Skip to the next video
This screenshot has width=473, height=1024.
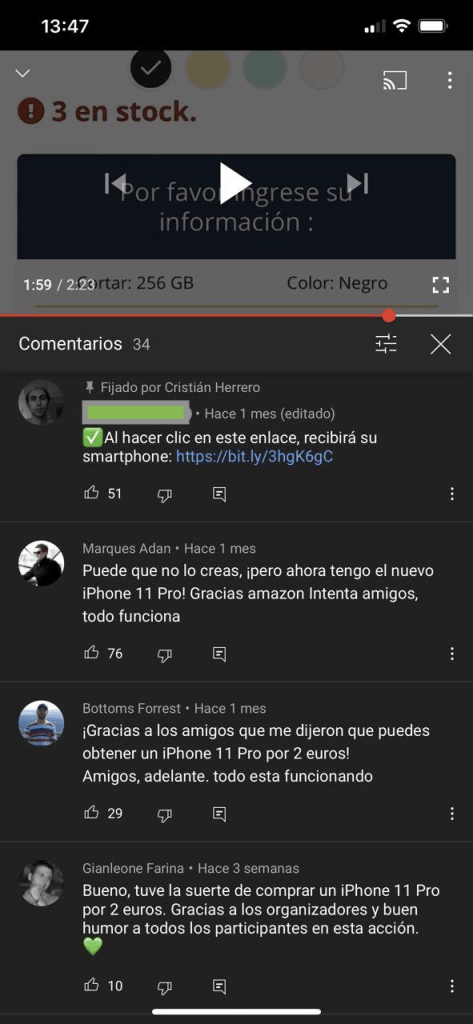358,184
